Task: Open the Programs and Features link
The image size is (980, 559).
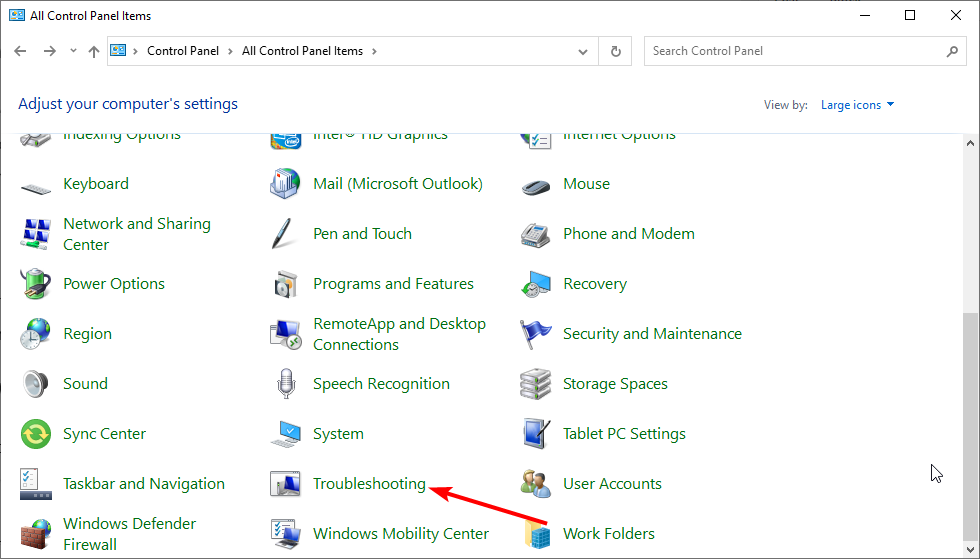Action: pos(393,284)
